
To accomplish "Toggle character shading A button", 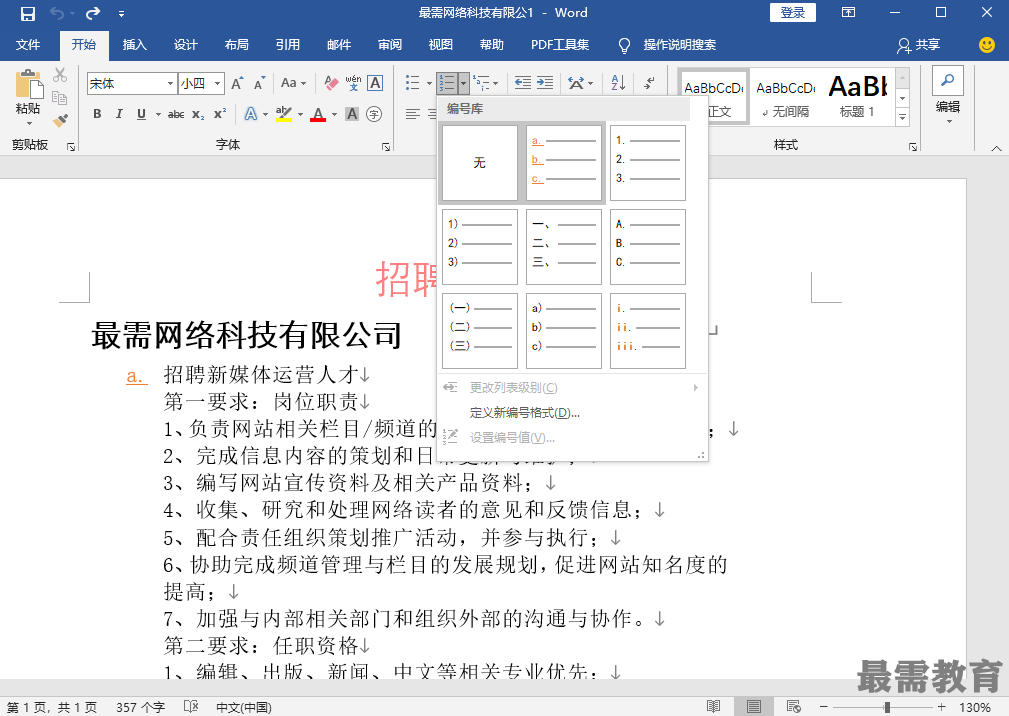I will [x=352, y=115].
